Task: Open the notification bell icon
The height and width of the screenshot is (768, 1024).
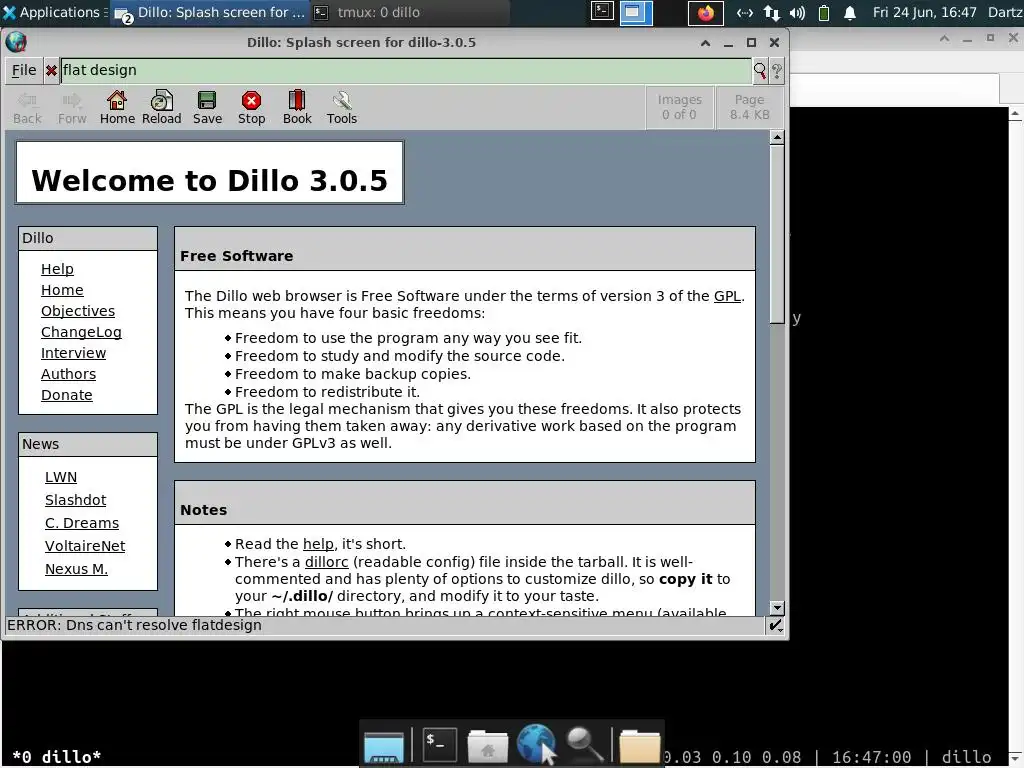Action: 850,13
